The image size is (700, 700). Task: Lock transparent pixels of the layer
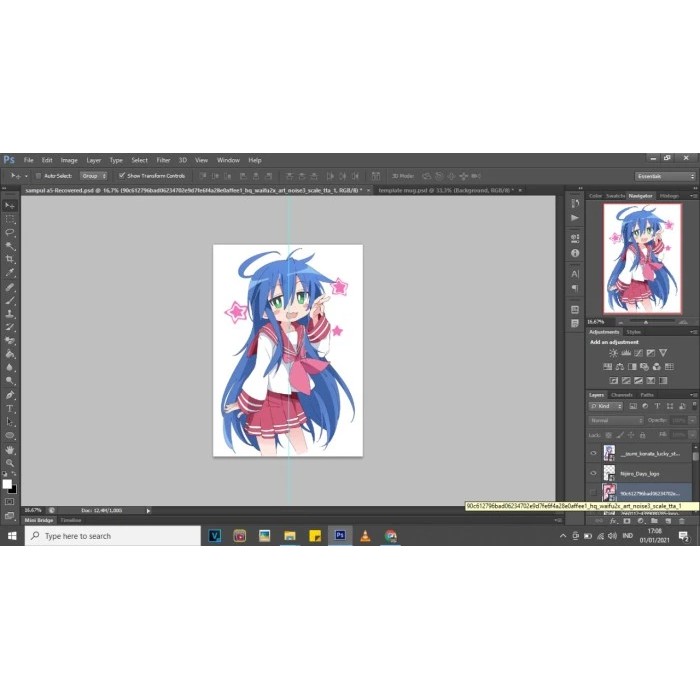[608, 435]
